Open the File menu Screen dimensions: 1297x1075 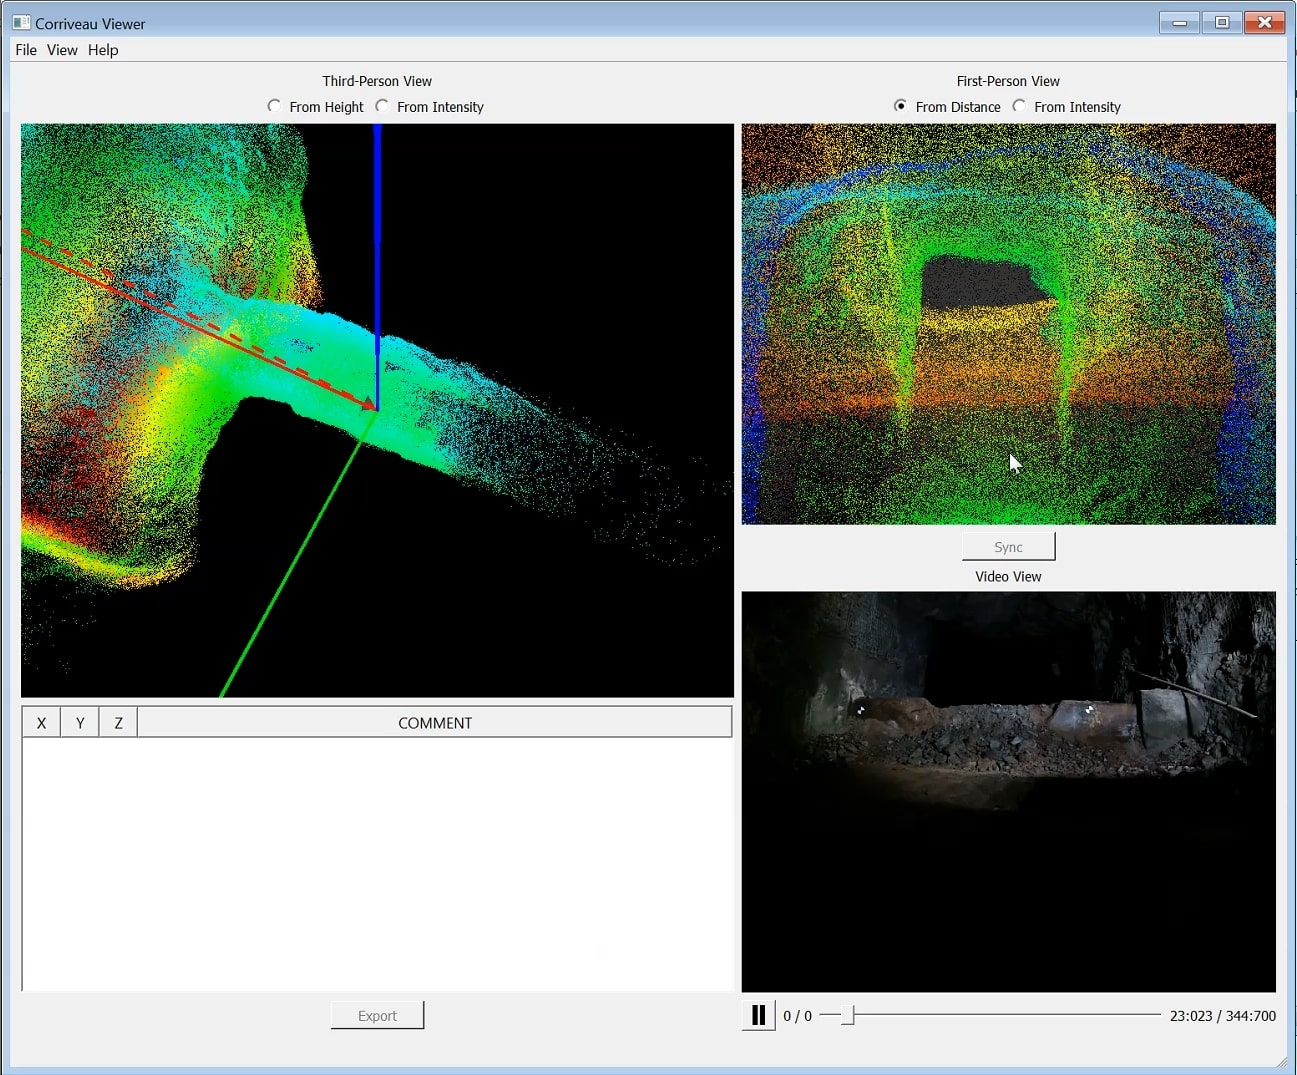tap(26, 50)
